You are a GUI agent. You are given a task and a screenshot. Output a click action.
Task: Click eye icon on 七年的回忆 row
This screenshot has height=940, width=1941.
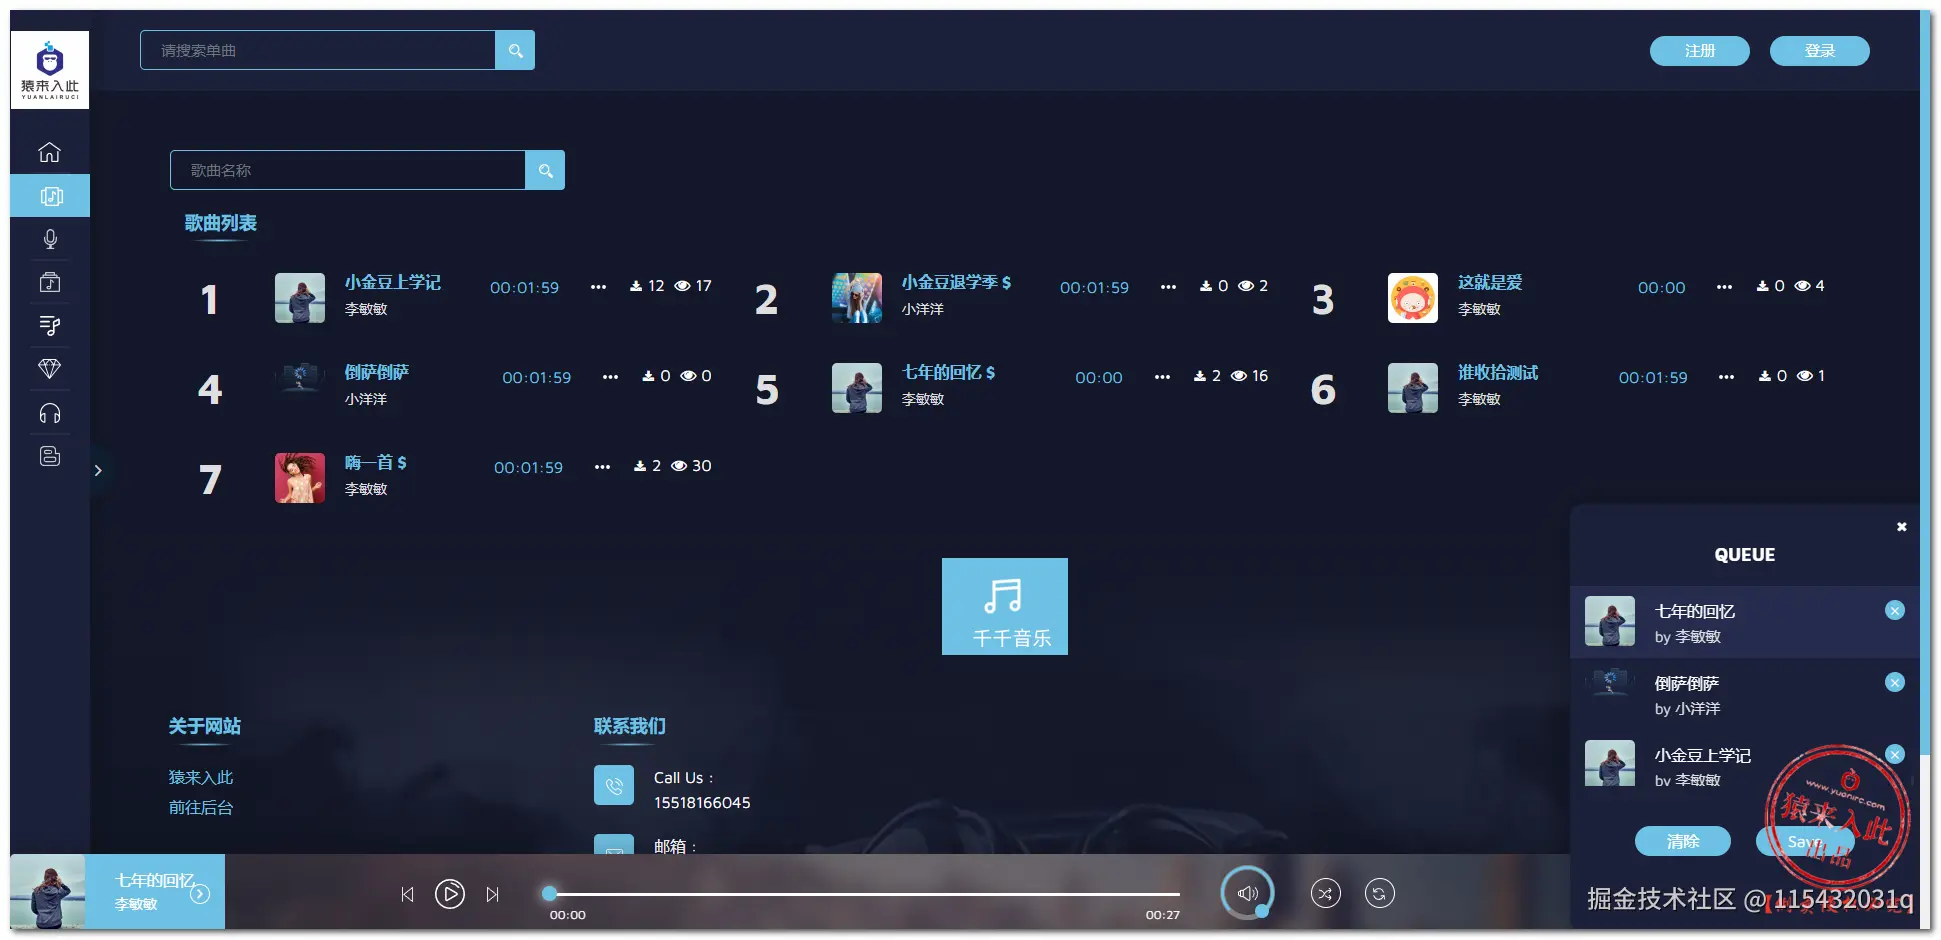[1239, 376]
